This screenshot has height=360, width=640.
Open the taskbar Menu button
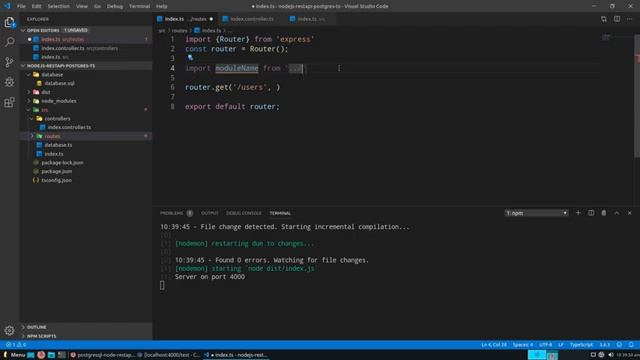tap(14, 355)
